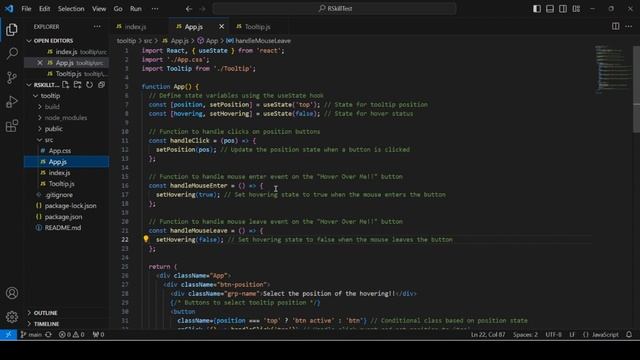Image resolution: width=640 pixels, height=360 pixels.
Task: Expand the public folder
Action: pos(67,129)
